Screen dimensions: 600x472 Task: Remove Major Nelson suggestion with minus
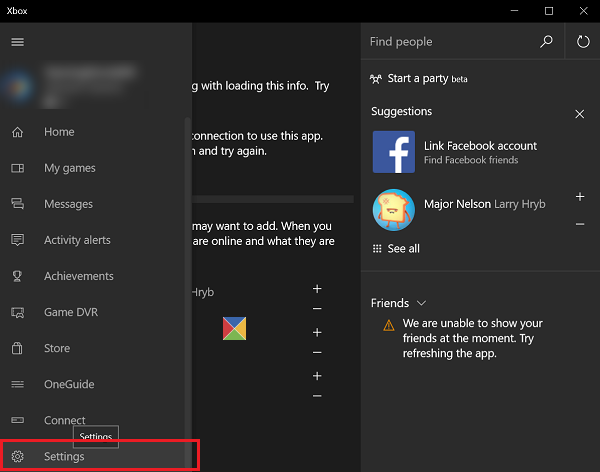[580, 224]
